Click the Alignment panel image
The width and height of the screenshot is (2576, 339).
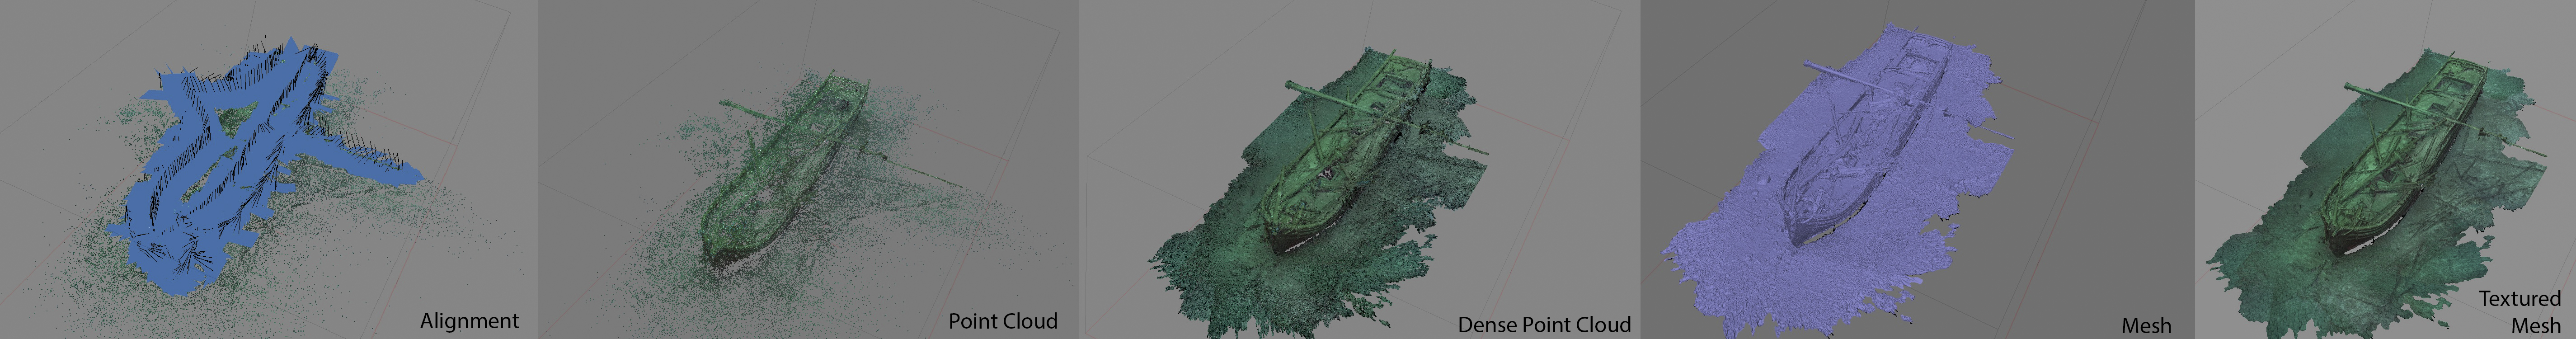[x=269, y=169]
